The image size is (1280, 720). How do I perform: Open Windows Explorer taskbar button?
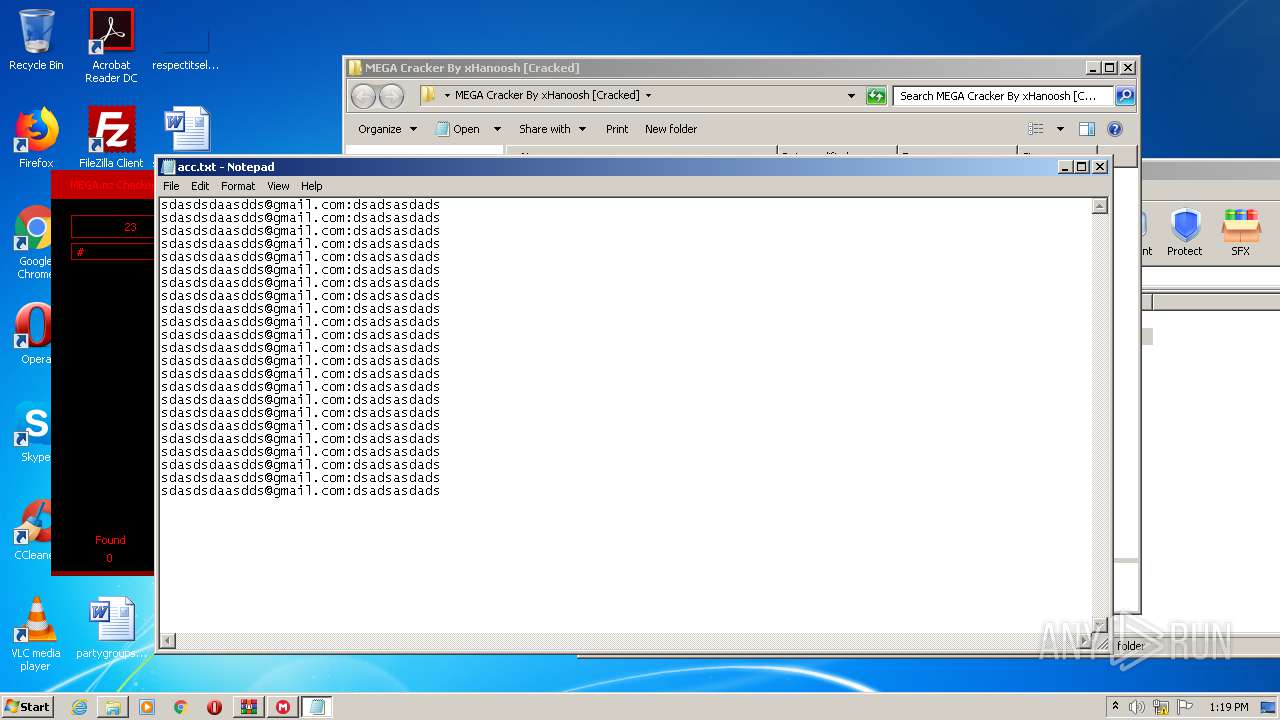coord(113,707)
